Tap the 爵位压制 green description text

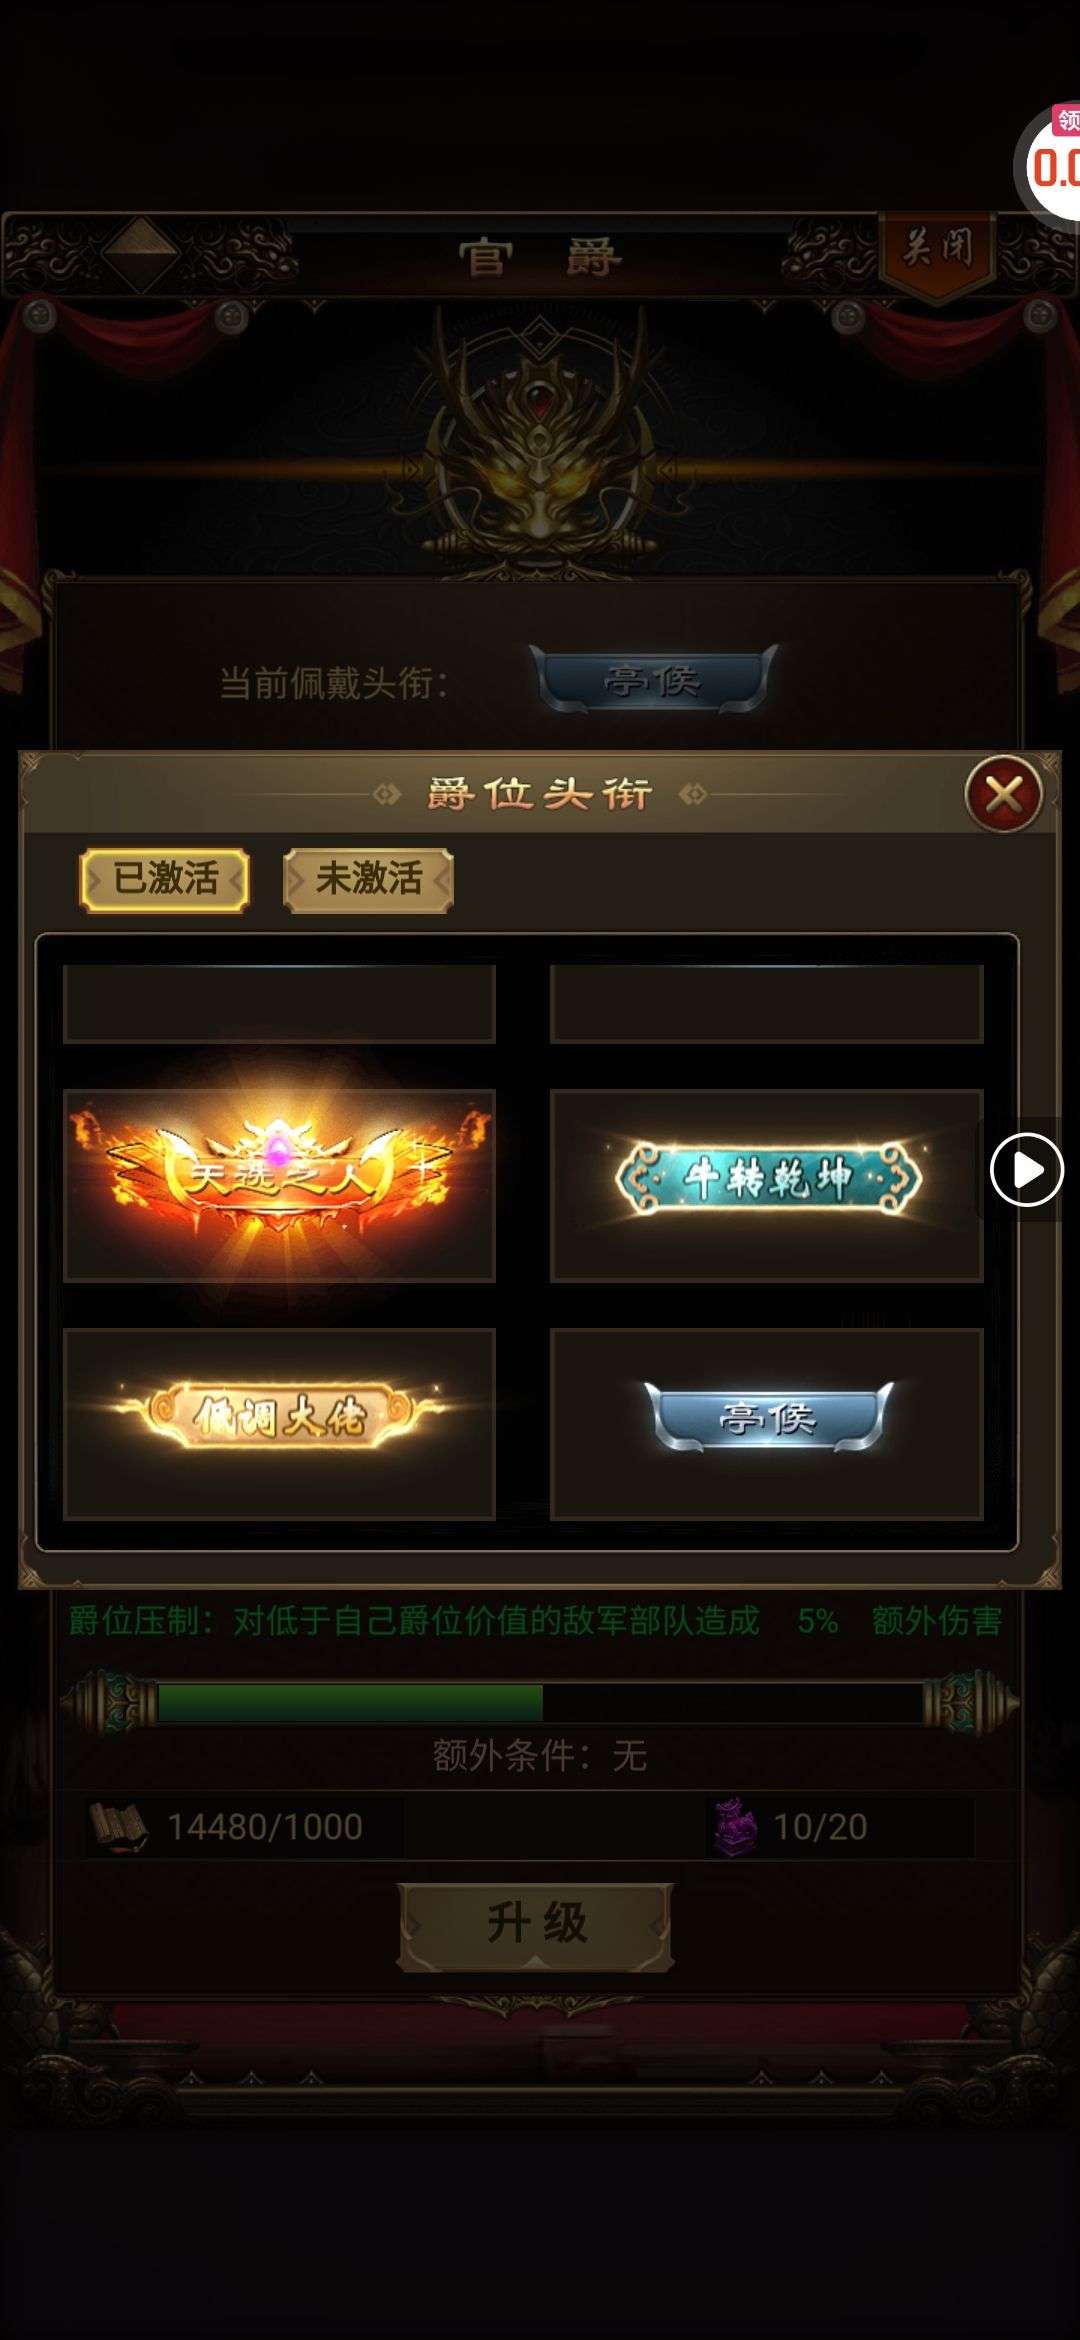[x=535, y=1620]
